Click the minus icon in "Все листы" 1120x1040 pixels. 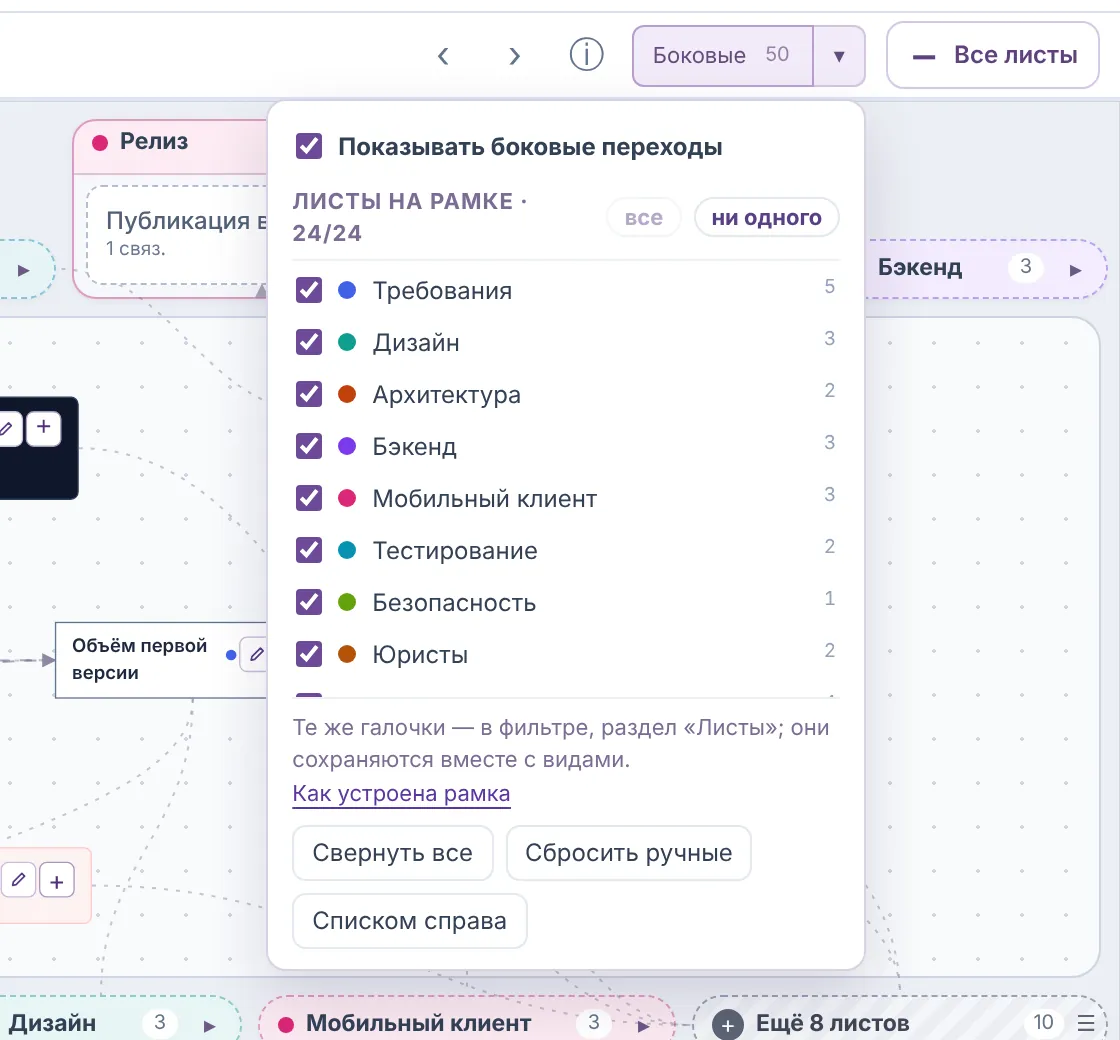[x=924, y=56]
